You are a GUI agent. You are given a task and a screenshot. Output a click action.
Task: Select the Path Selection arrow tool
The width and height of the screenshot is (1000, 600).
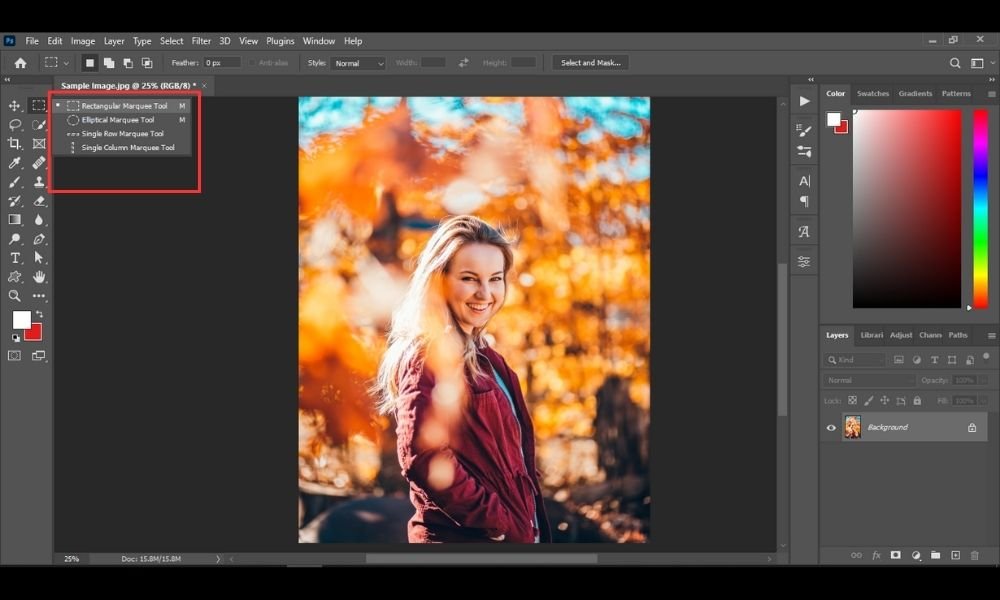click(x=39, y=258)
